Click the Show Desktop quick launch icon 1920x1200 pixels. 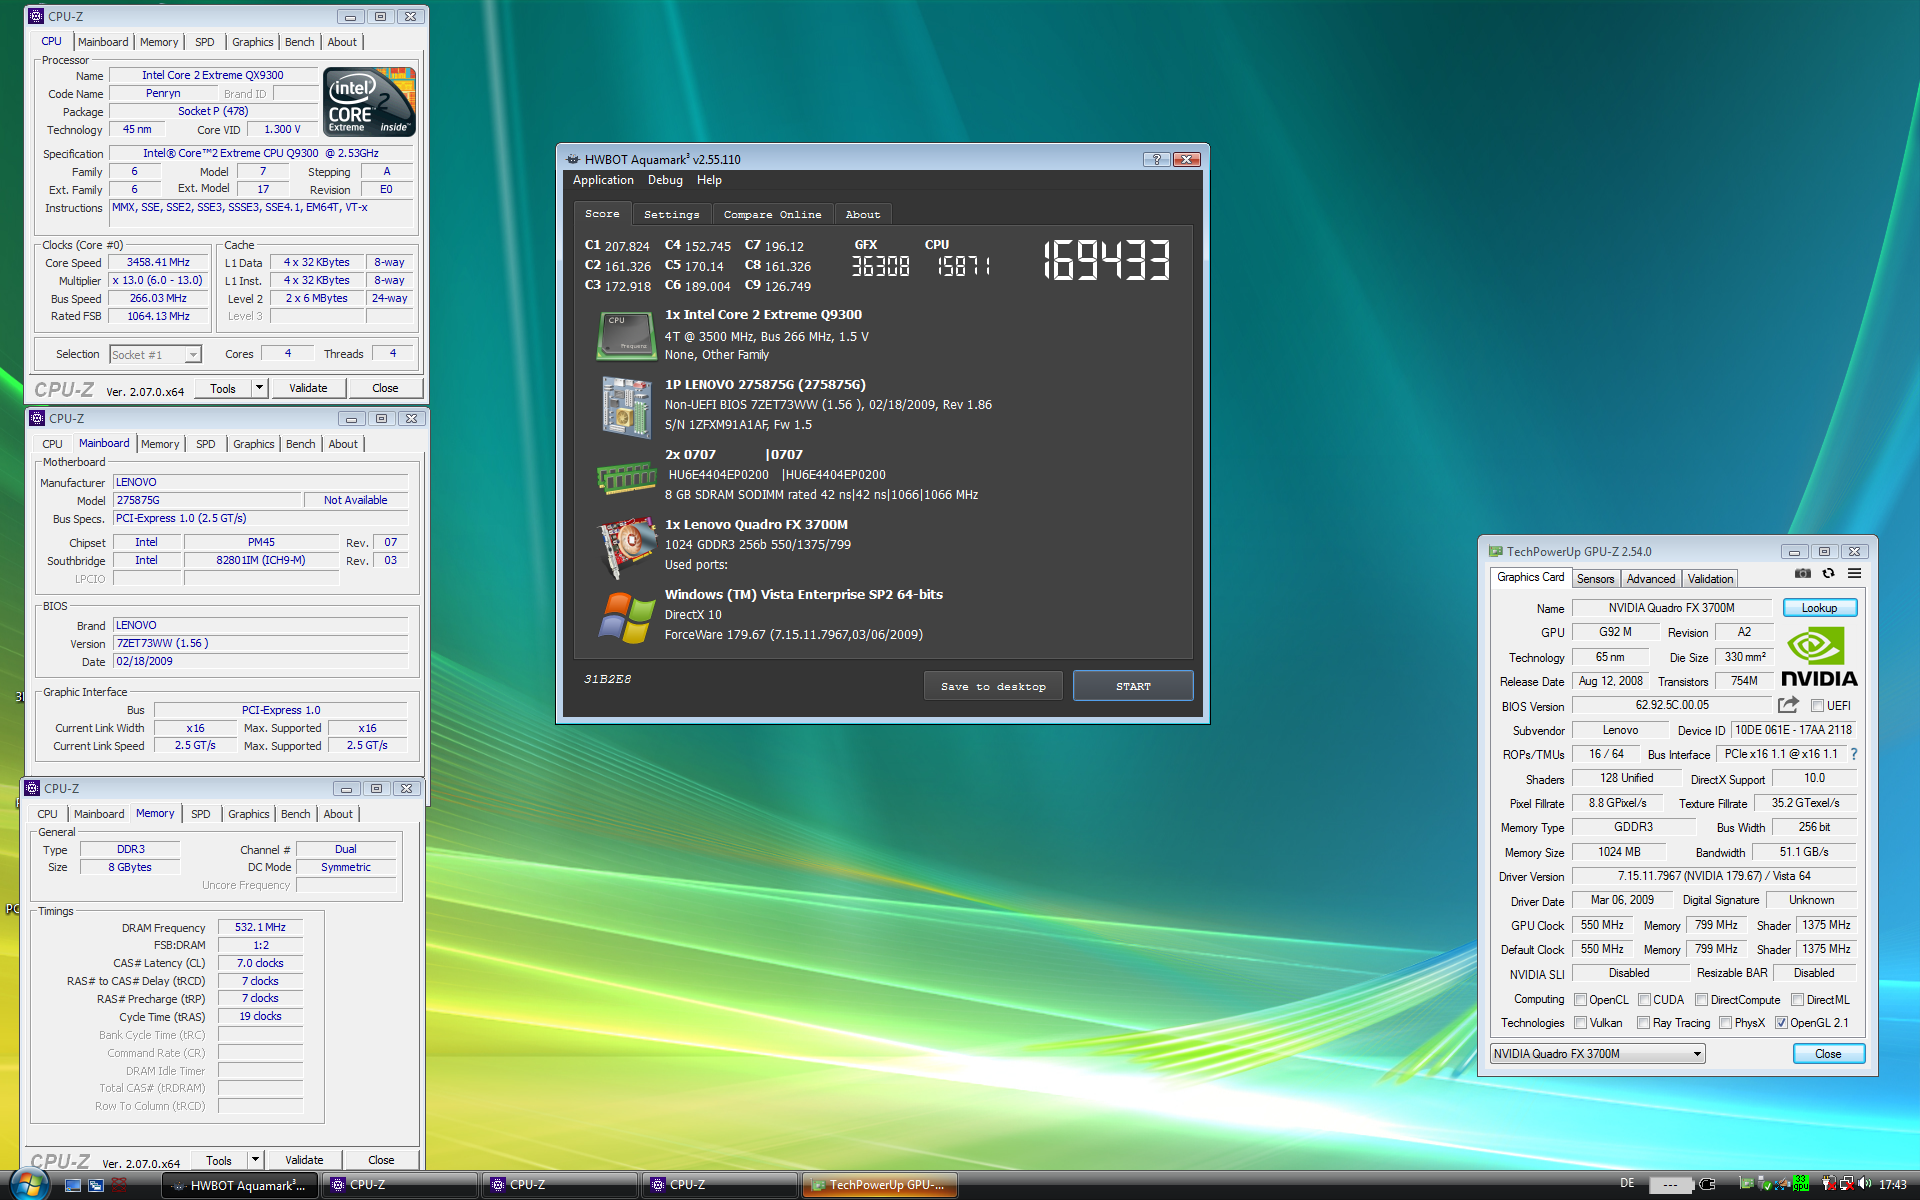point(72,1185)
